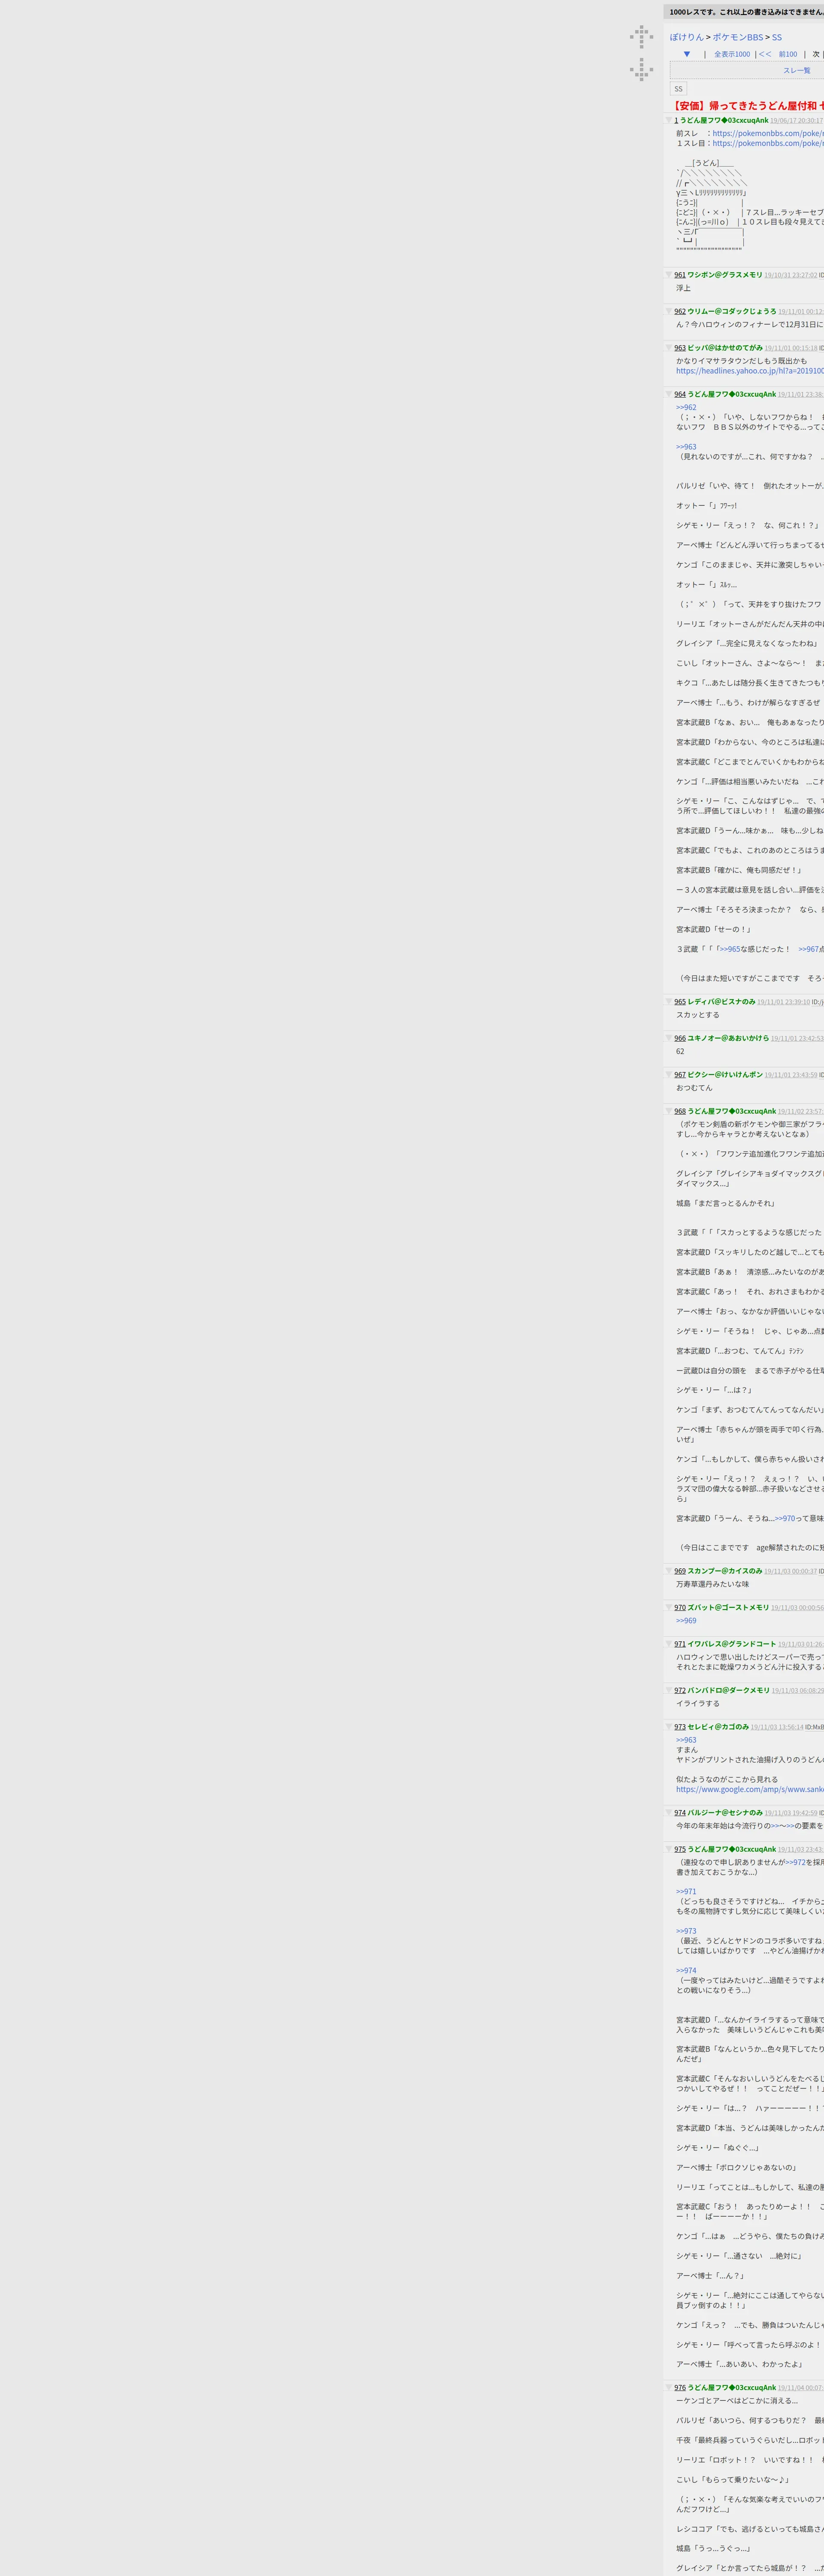Open the スレ一覧 thread list
Viewport: 824px width, 2576px height.
tap(797, 70)
